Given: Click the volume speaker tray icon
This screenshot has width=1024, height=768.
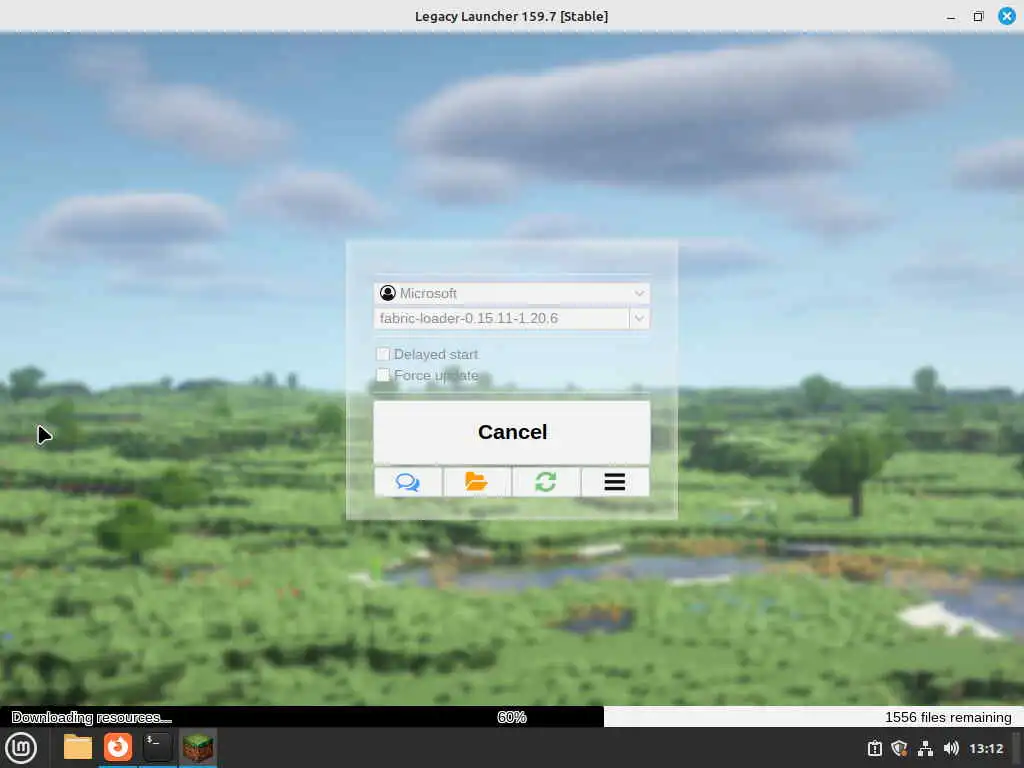Looking at the screenshot, I should pos(951,748).
